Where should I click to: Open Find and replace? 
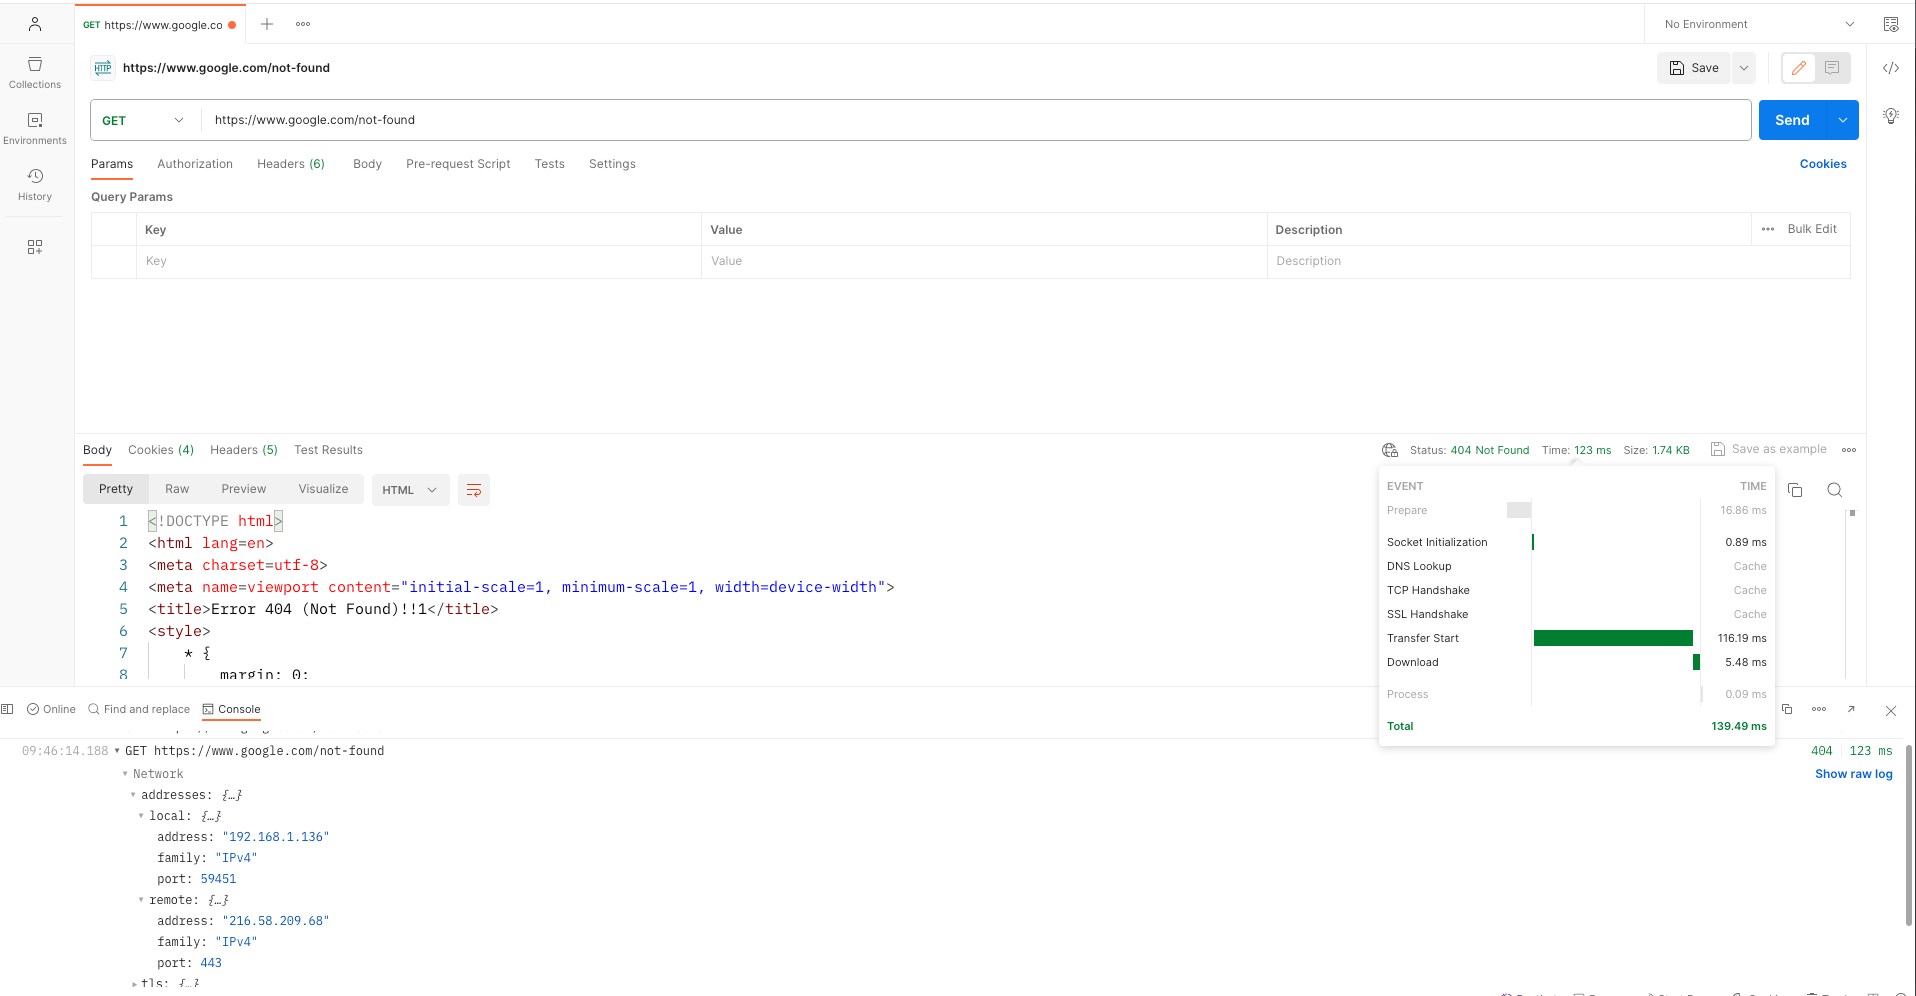point(139,709)
